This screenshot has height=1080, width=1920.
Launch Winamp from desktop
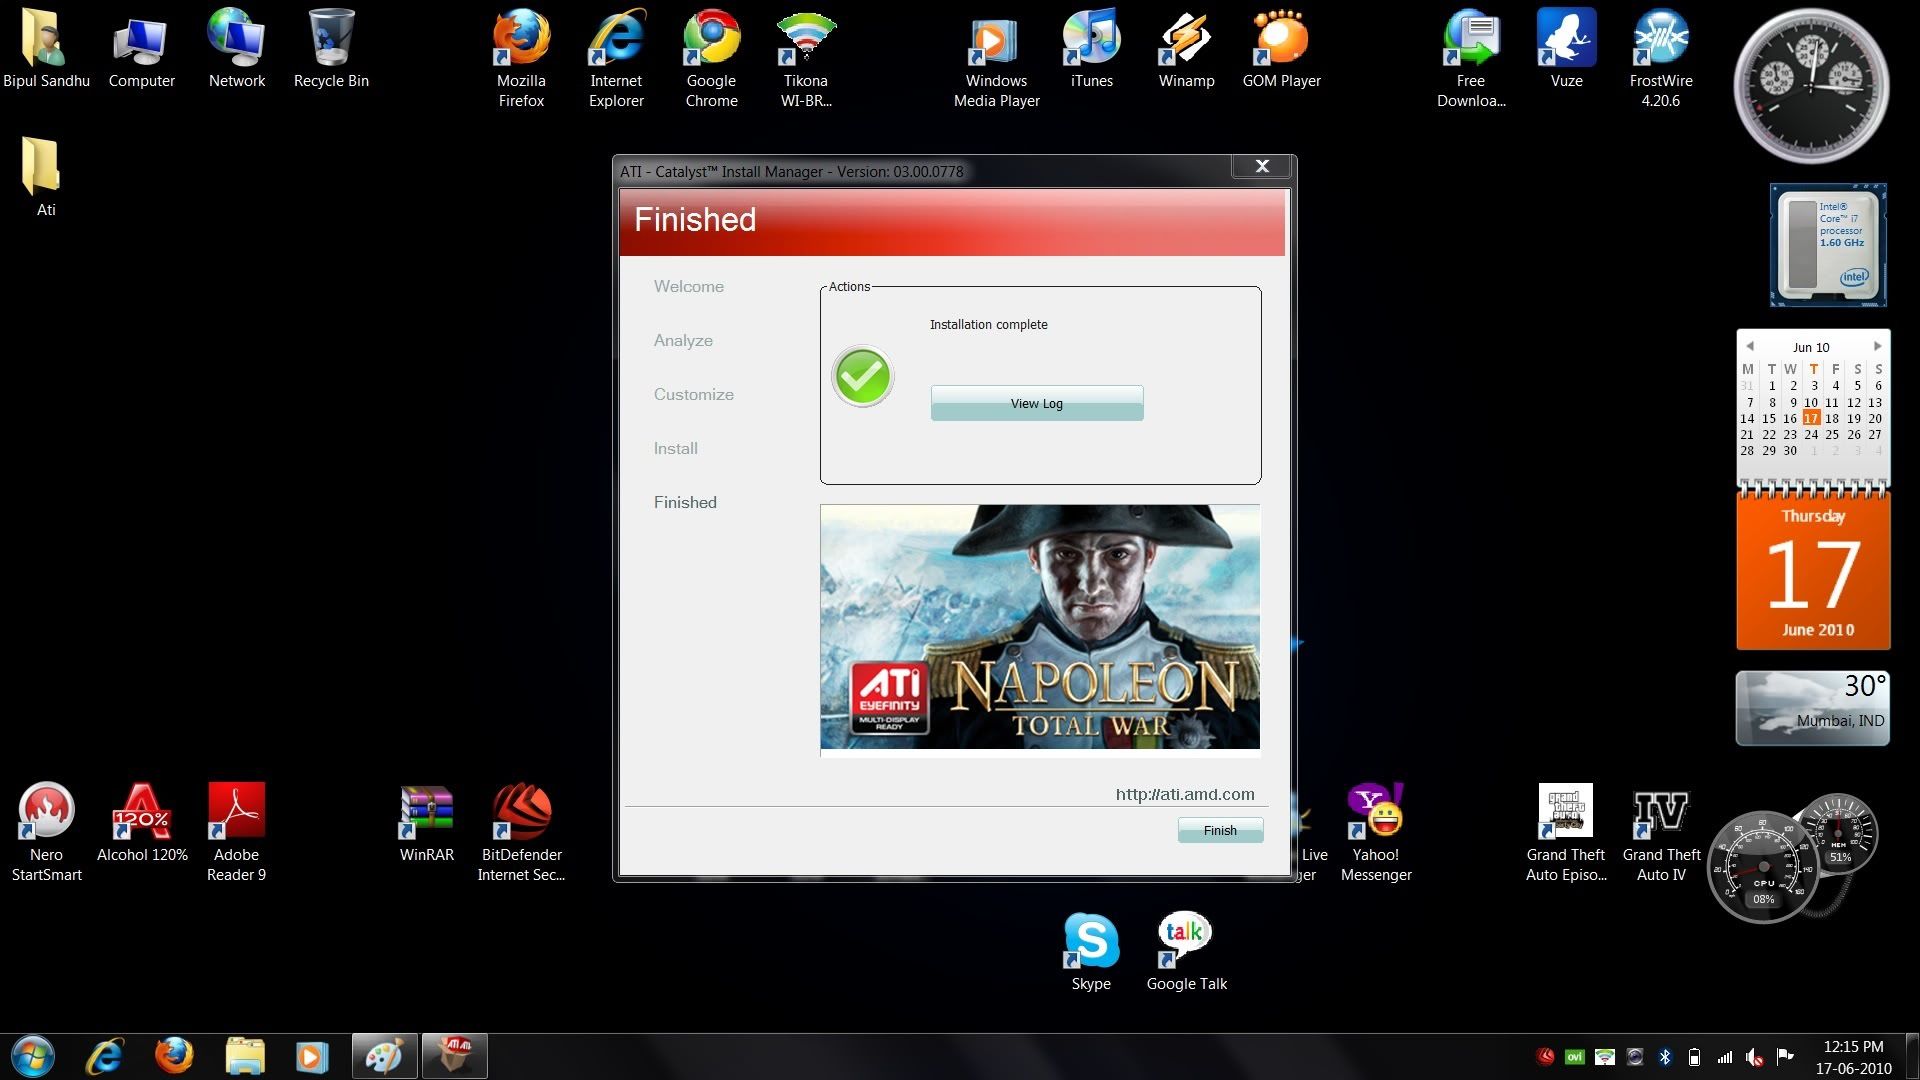(1186, 48)
